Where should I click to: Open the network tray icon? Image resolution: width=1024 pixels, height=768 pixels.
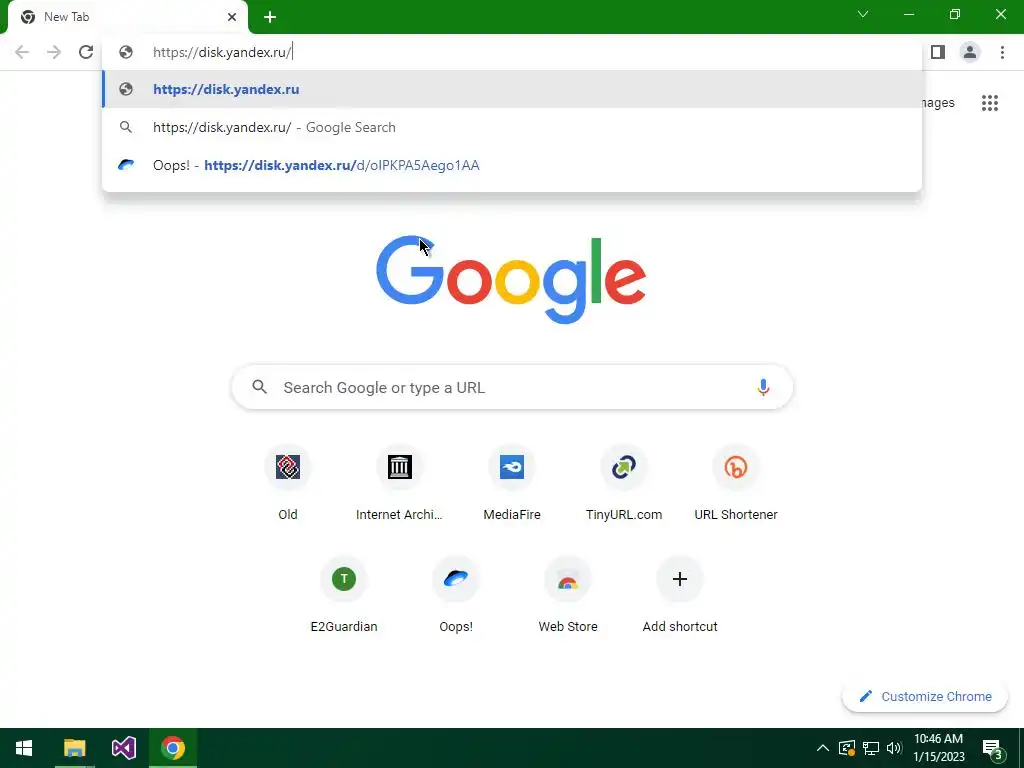click(871, 748)
